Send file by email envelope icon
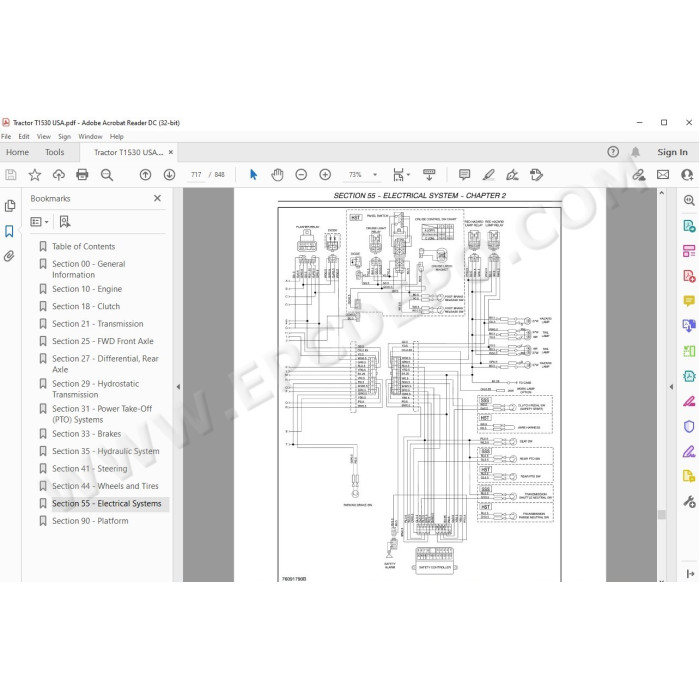This screenshot has height=700, width=700. click(663, 175)
